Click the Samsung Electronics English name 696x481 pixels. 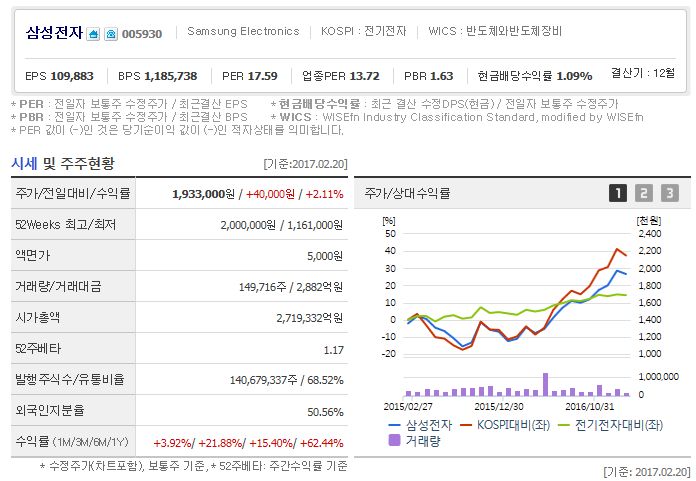[243, 31]
